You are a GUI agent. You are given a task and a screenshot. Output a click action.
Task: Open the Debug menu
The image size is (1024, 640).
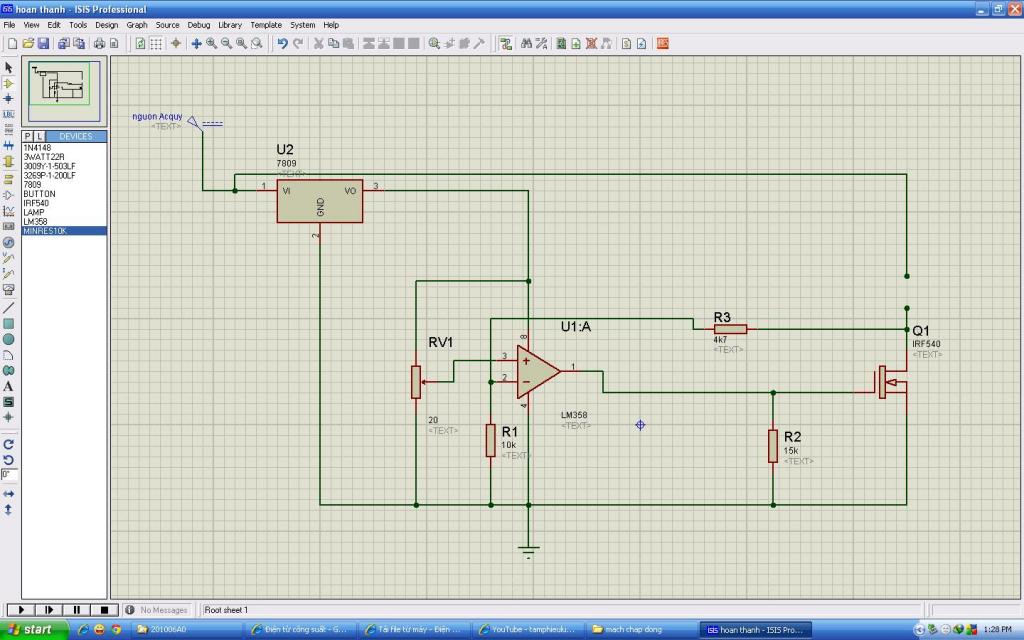pos(199,25)
